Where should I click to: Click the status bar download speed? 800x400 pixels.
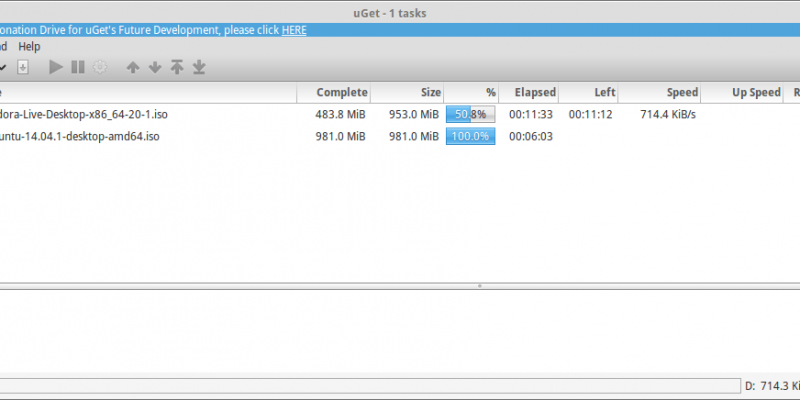click(772, 386)
